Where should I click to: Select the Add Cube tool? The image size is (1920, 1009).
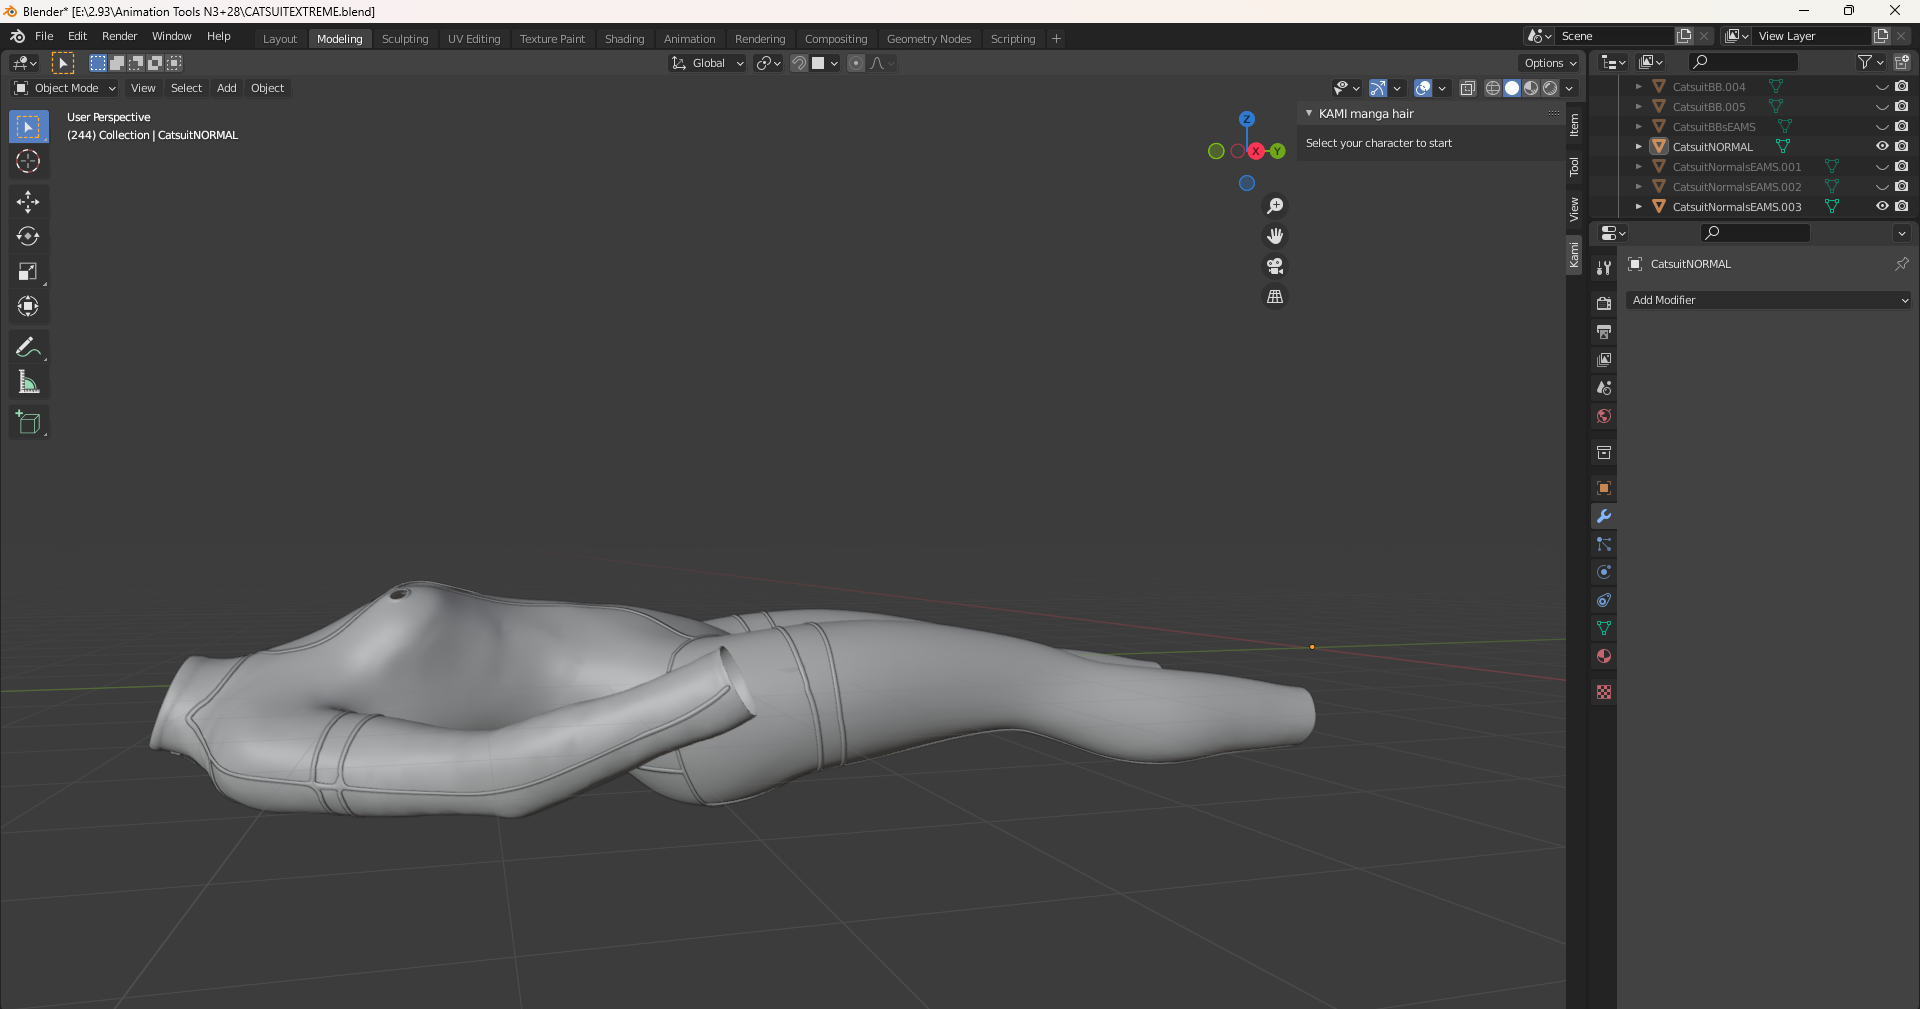click(x=28, y=422)
